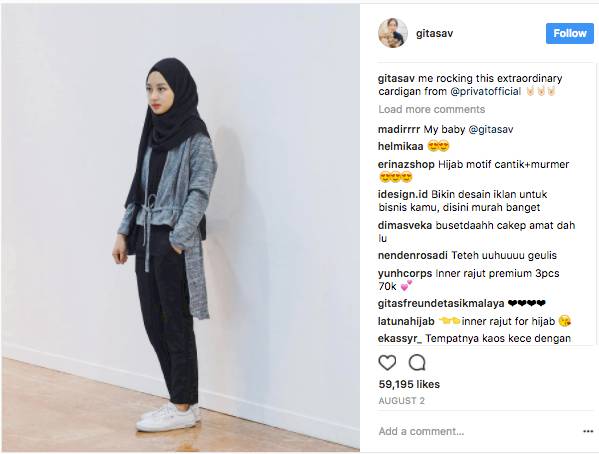
Task: Visit commenter madirrrr's profile
Action: [x=399, y=130]
